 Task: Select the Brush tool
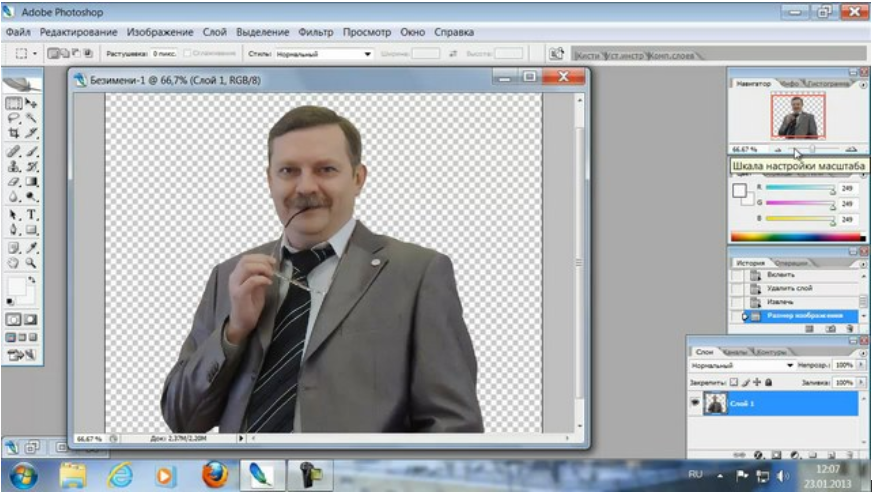click(x=31, y=152)
